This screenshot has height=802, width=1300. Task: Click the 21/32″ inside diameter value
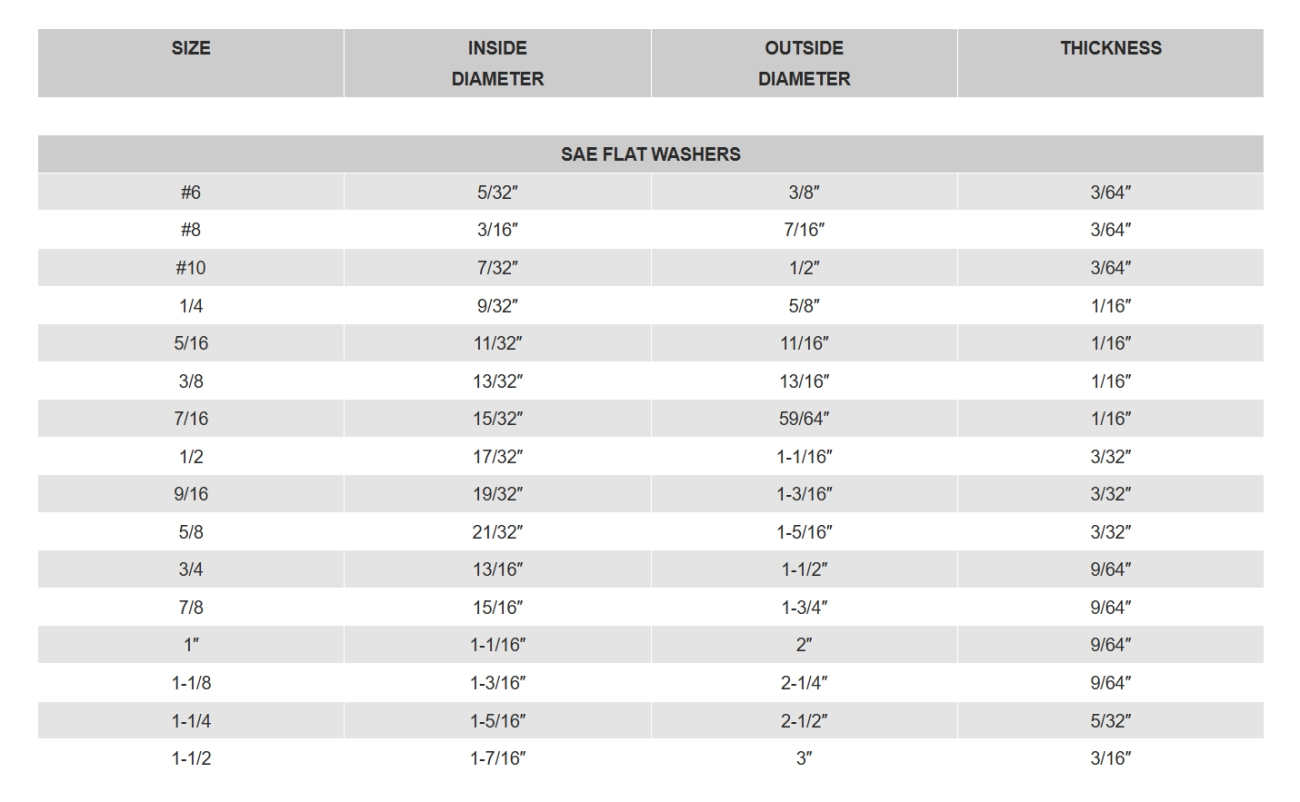click(x=497, y=532)
